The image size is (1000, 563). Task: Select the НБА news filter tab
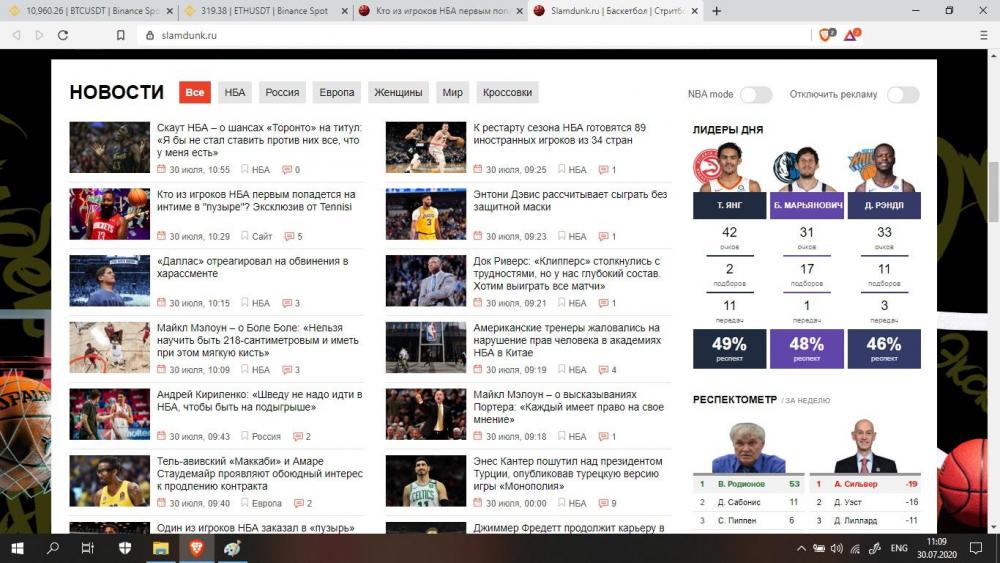click(235, 93)
